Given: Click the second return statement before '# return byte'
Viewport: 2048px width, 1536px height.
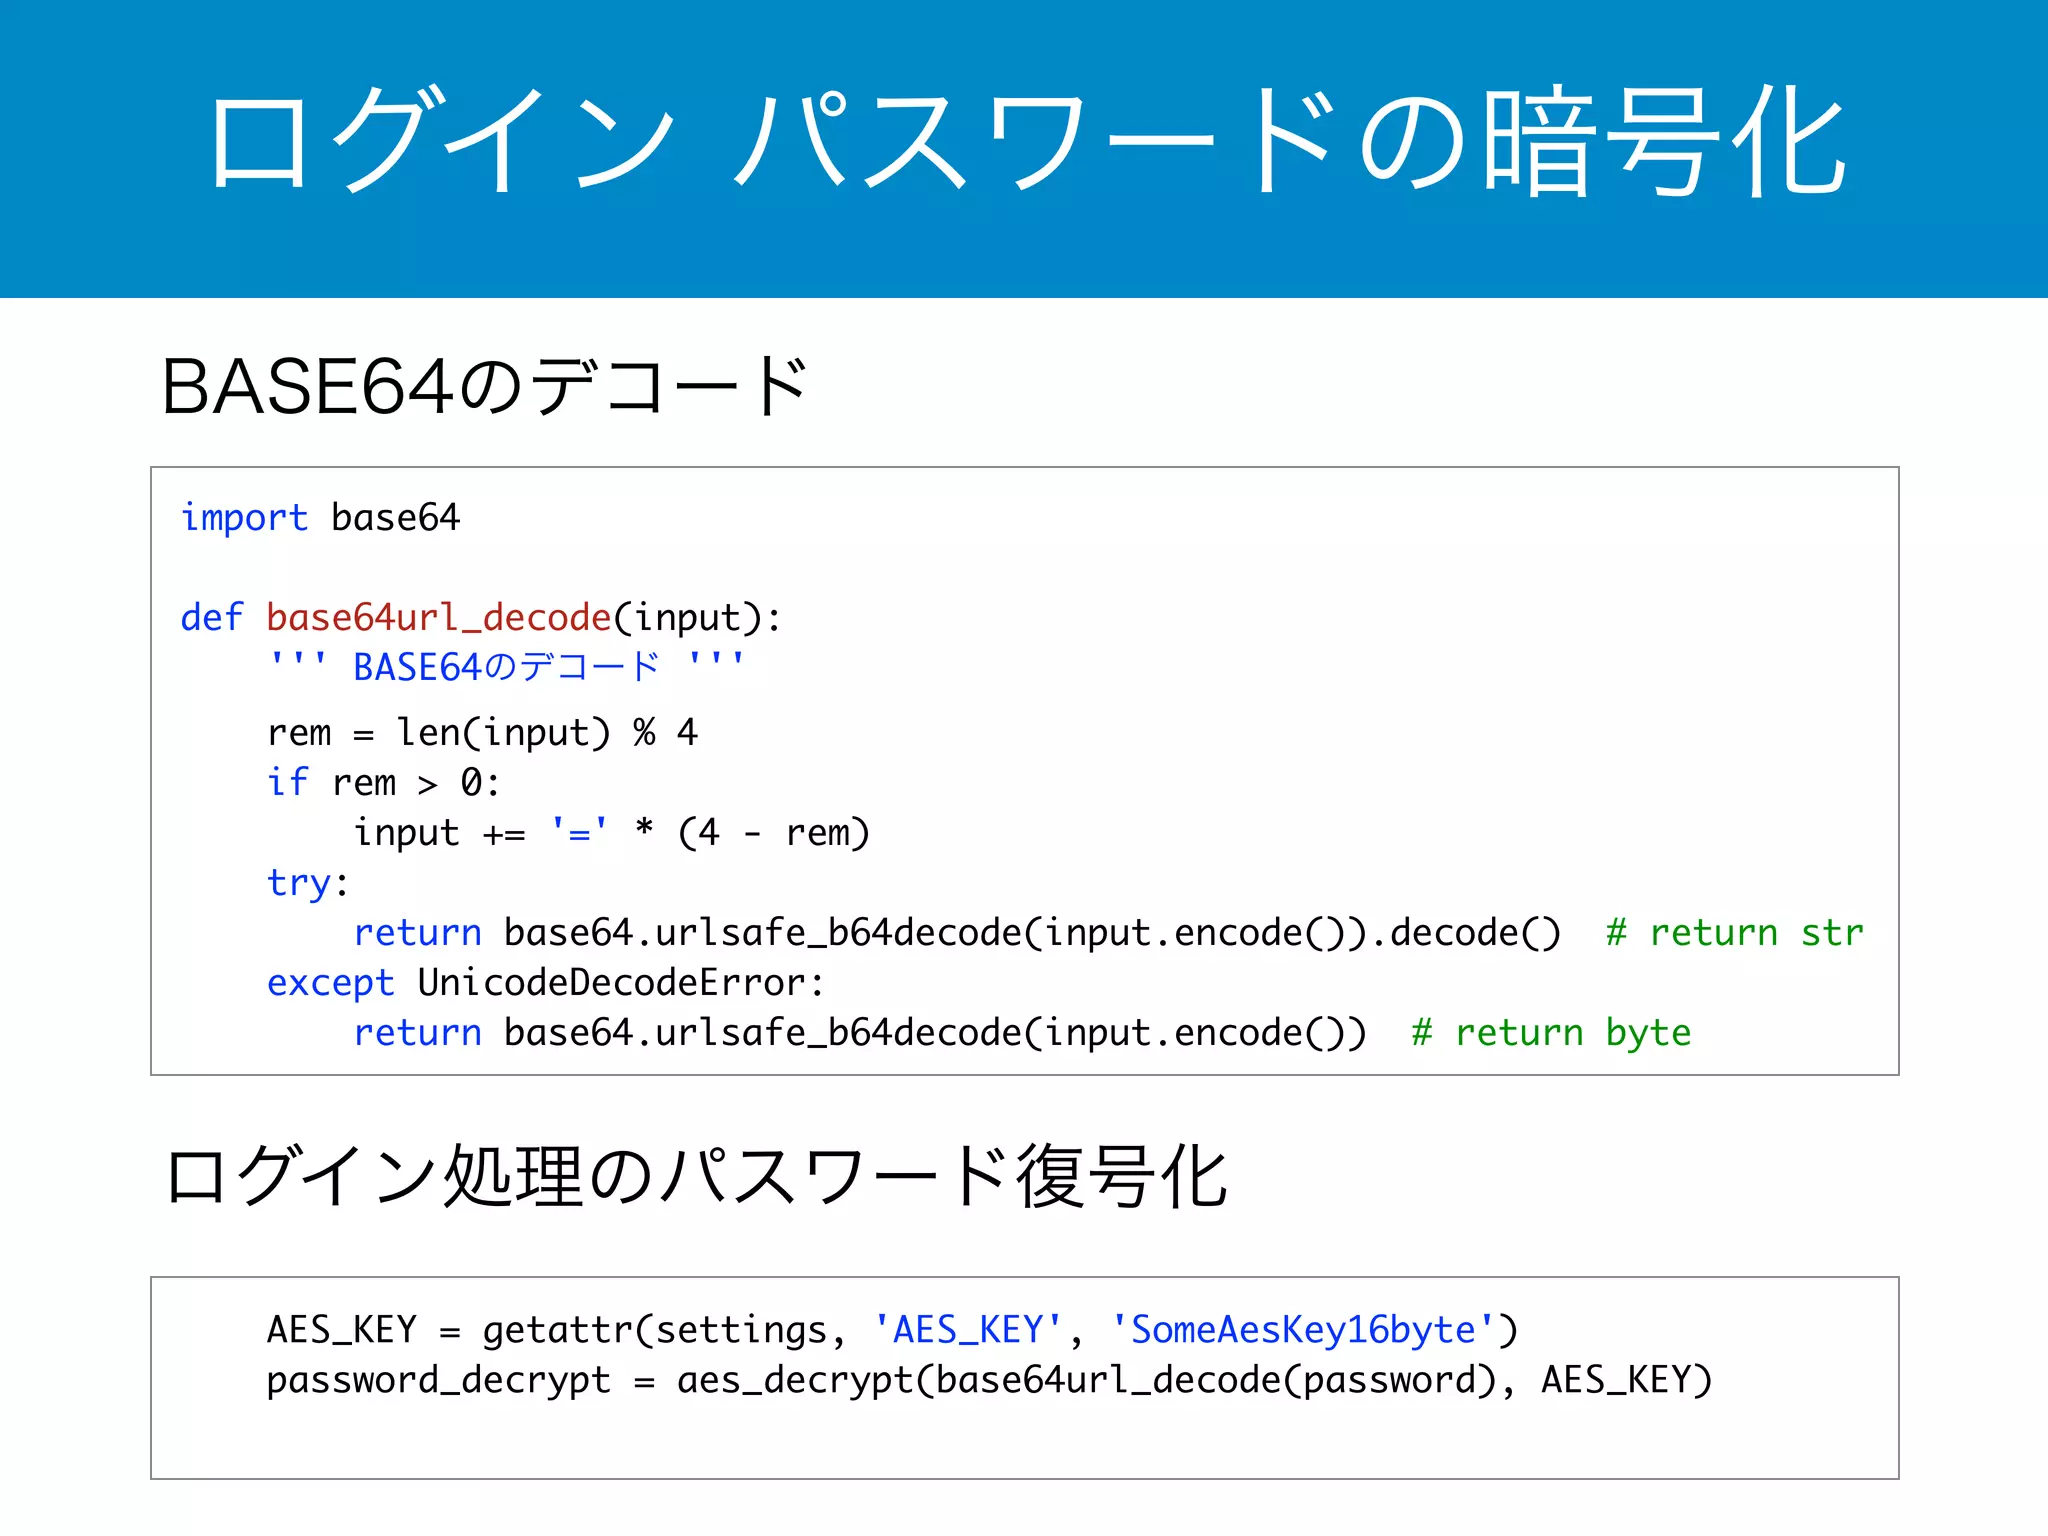Looking at the screenshot, I should coord(860,1033).
